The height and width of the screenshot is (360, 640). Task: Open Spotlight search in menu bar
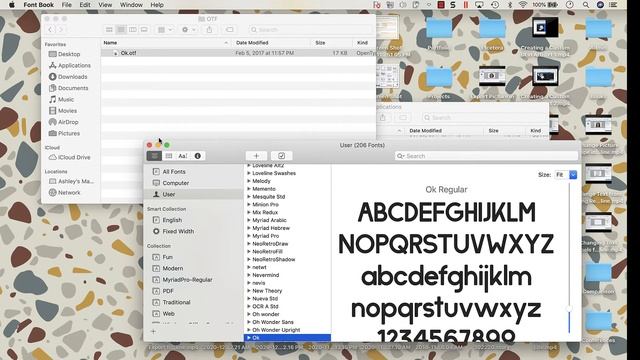point(586,5)
